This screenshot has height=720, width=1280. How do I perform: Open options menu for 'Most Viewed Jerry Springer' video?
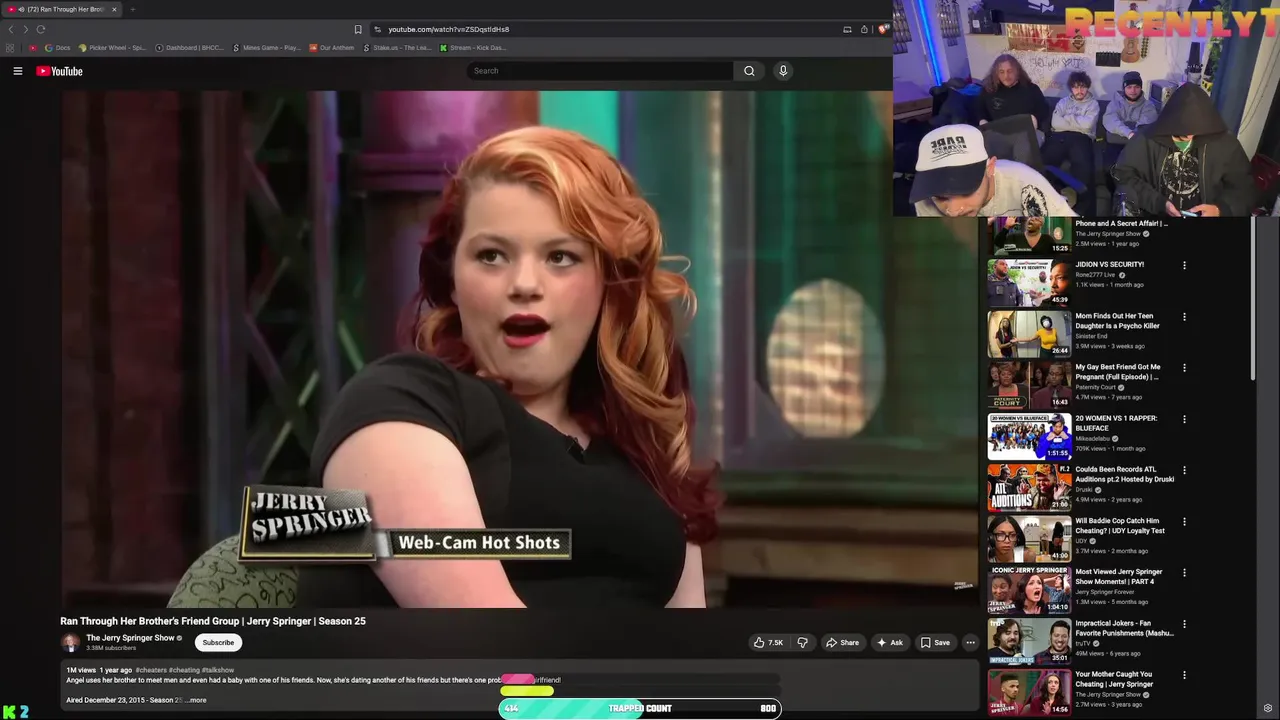(1184, 573)
